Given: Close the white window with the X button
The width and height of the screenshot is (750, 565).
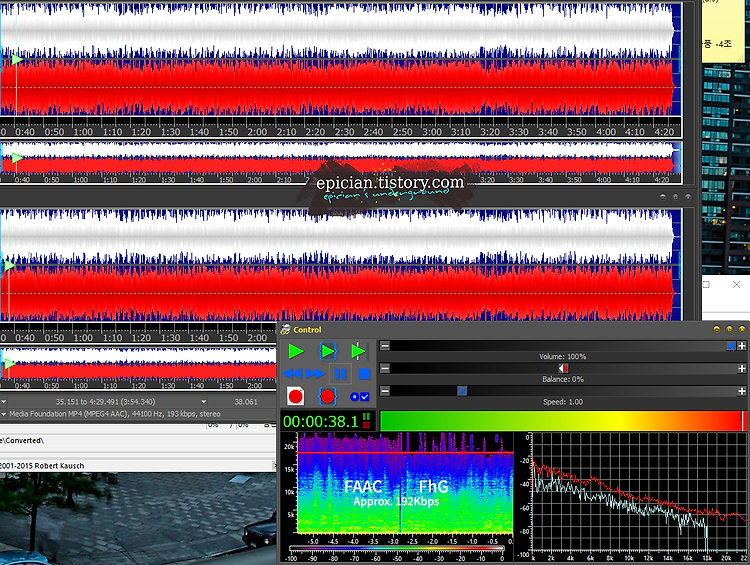Looking at the screenshot, I should click(737, 285).
